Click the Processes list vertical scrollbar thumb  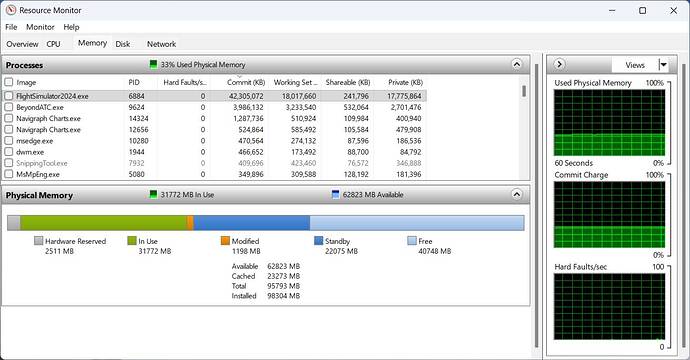pyautogui.click(x=524, y=91)
